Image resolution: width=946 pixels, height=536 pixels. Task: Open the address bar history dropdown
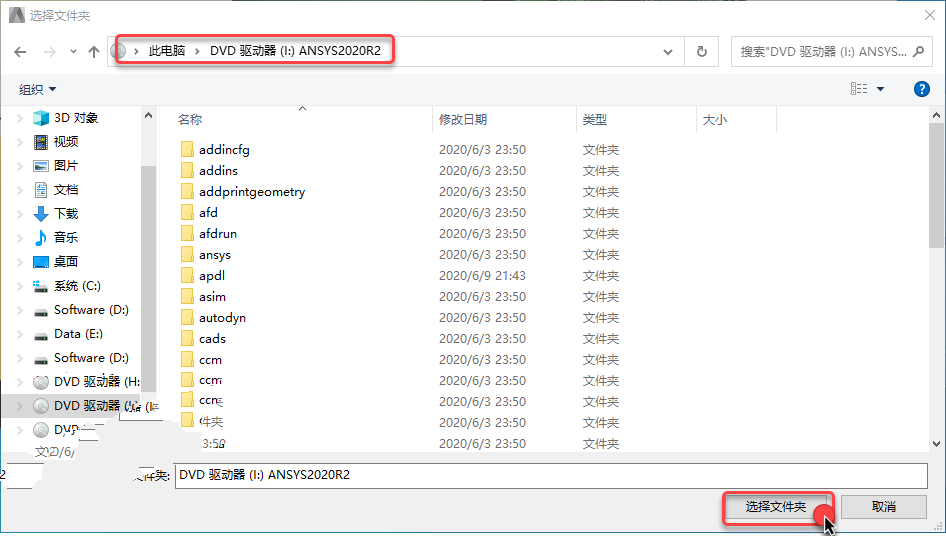pos(668,52)
